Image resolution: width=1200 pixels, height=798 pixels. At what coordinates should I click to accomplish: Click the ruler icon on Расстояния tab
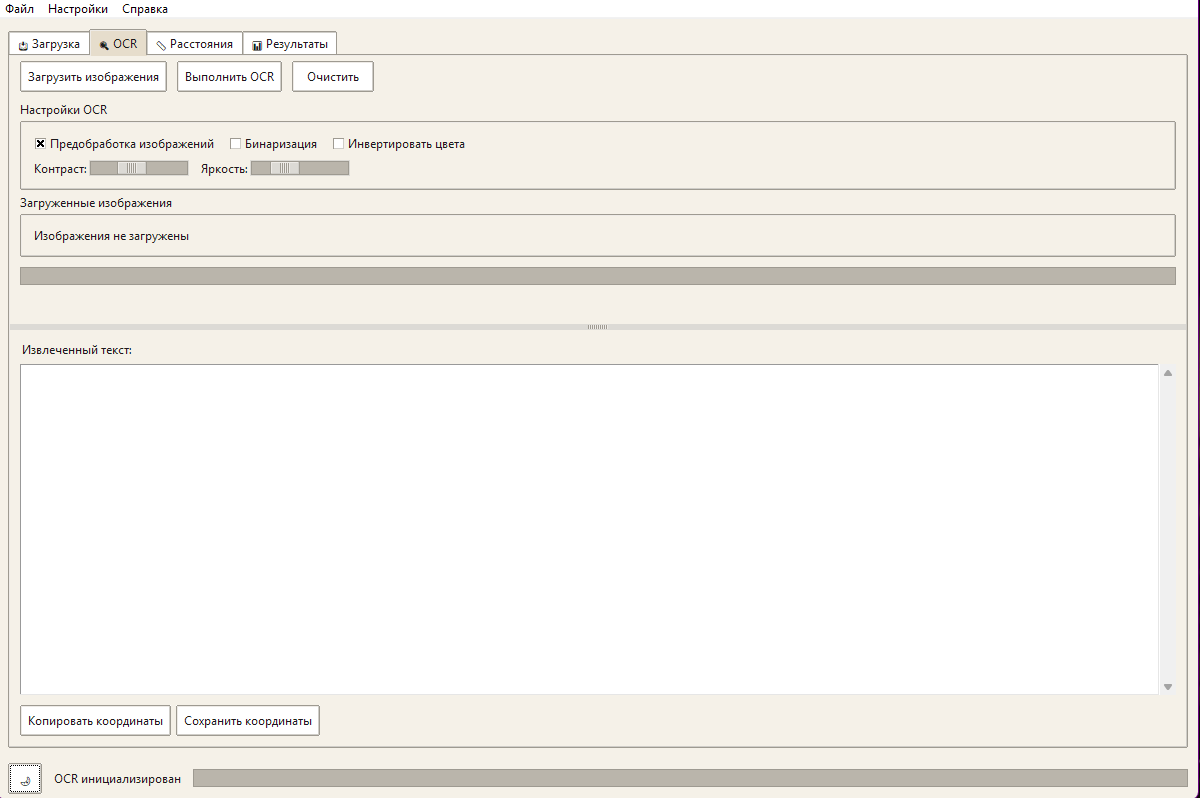pos(161,45)
